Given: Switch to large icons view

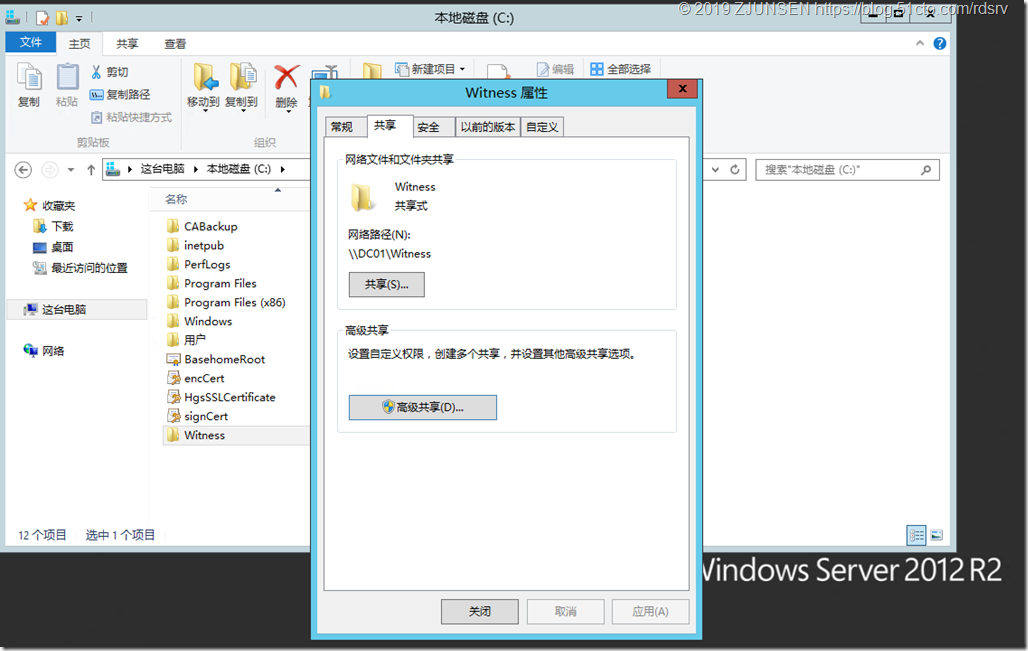Looking at the screenshot, I should [937, 536].
